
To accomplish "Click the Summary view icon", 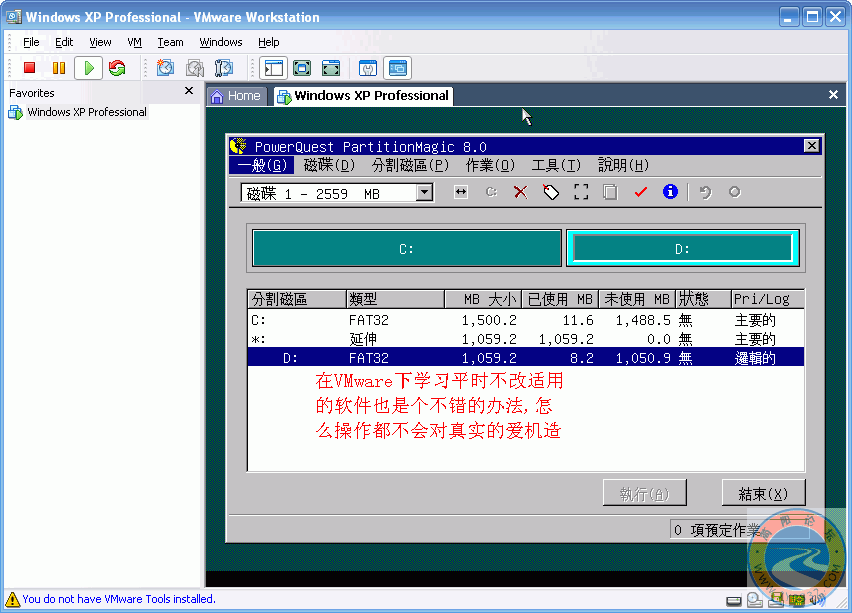I will (368, 68).
